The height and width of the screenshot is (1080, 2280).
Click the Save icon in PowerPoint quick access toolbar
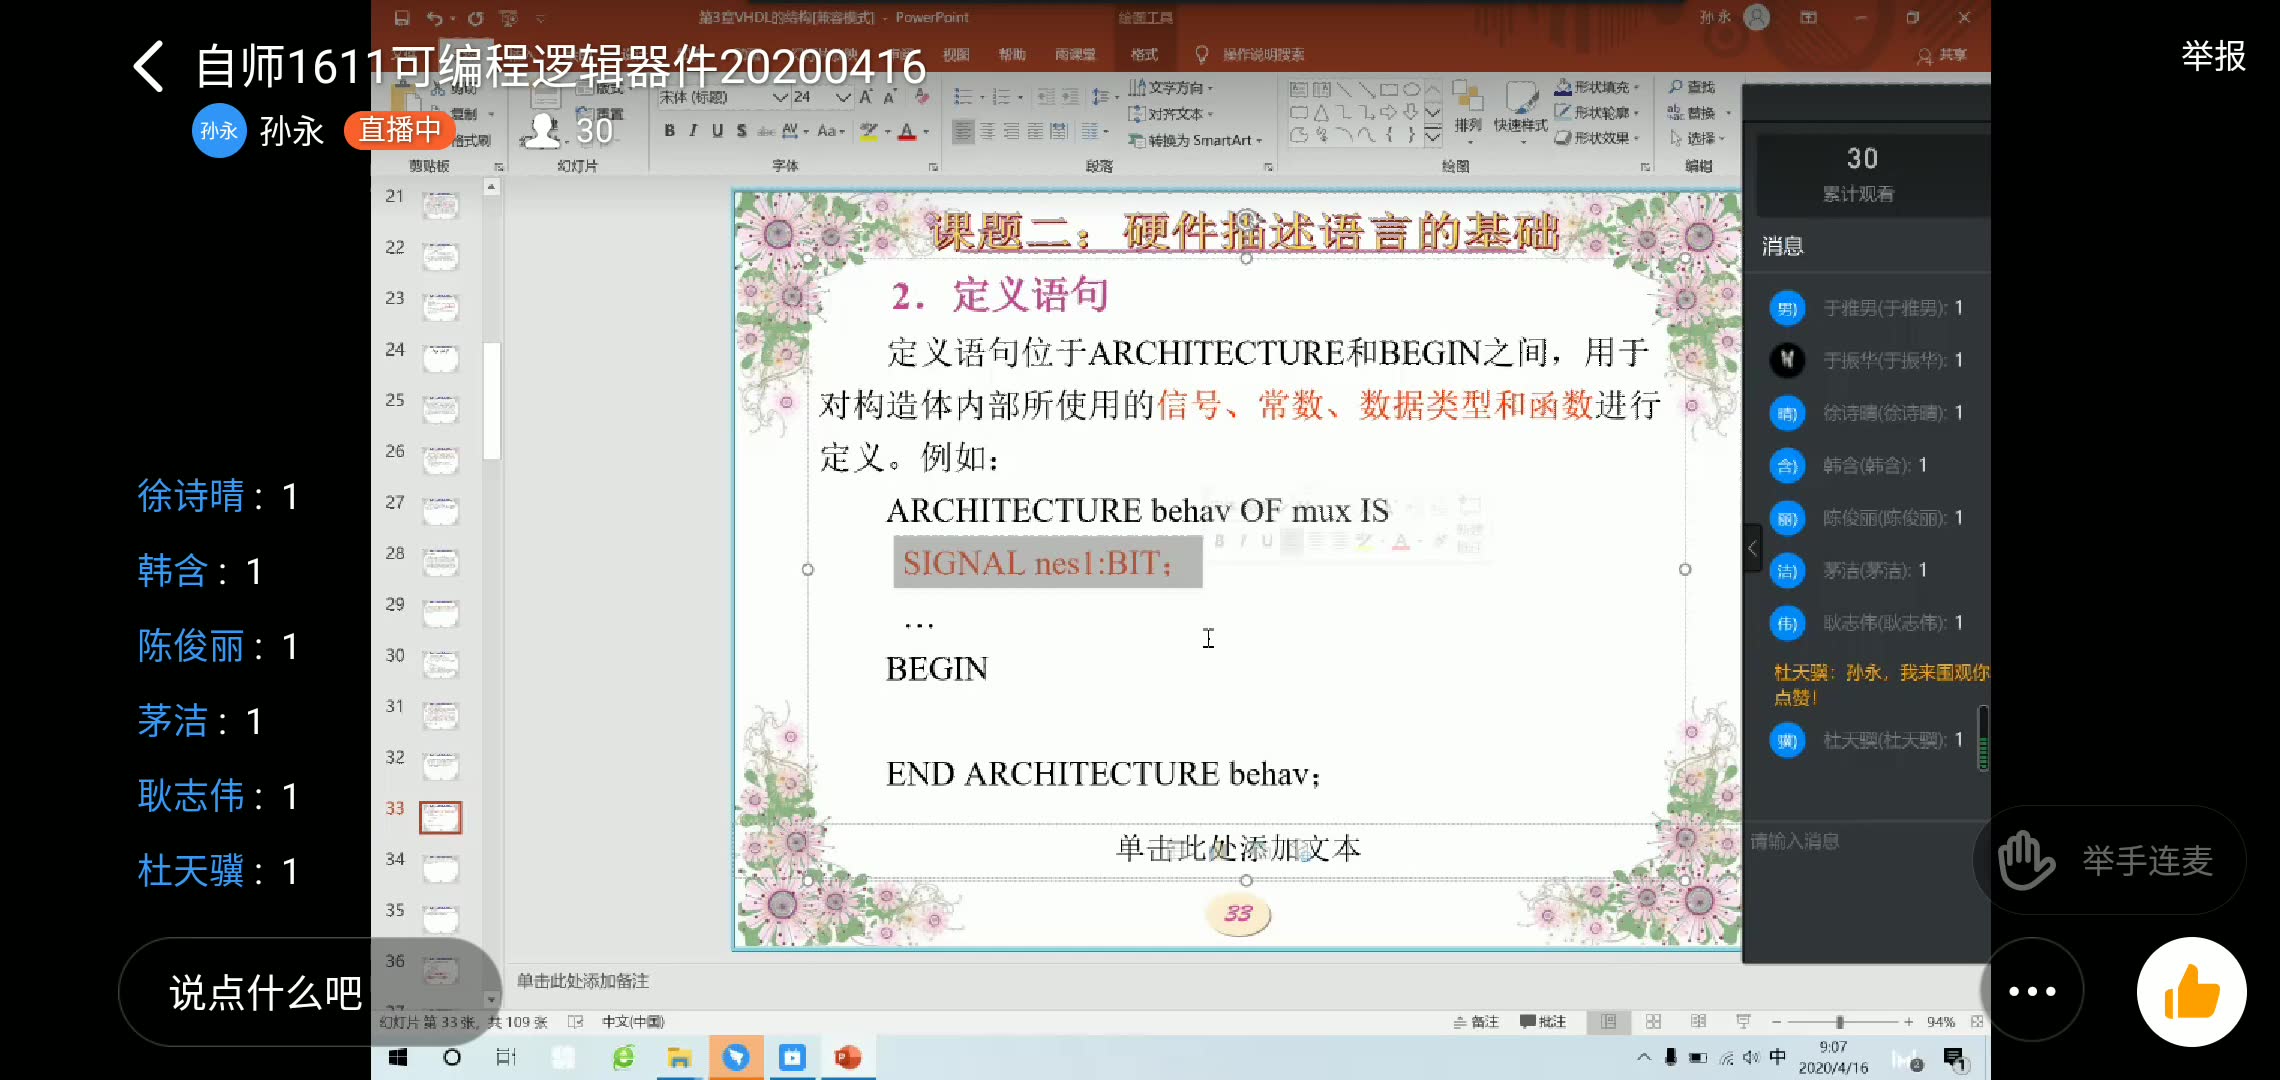coord(402,18)
